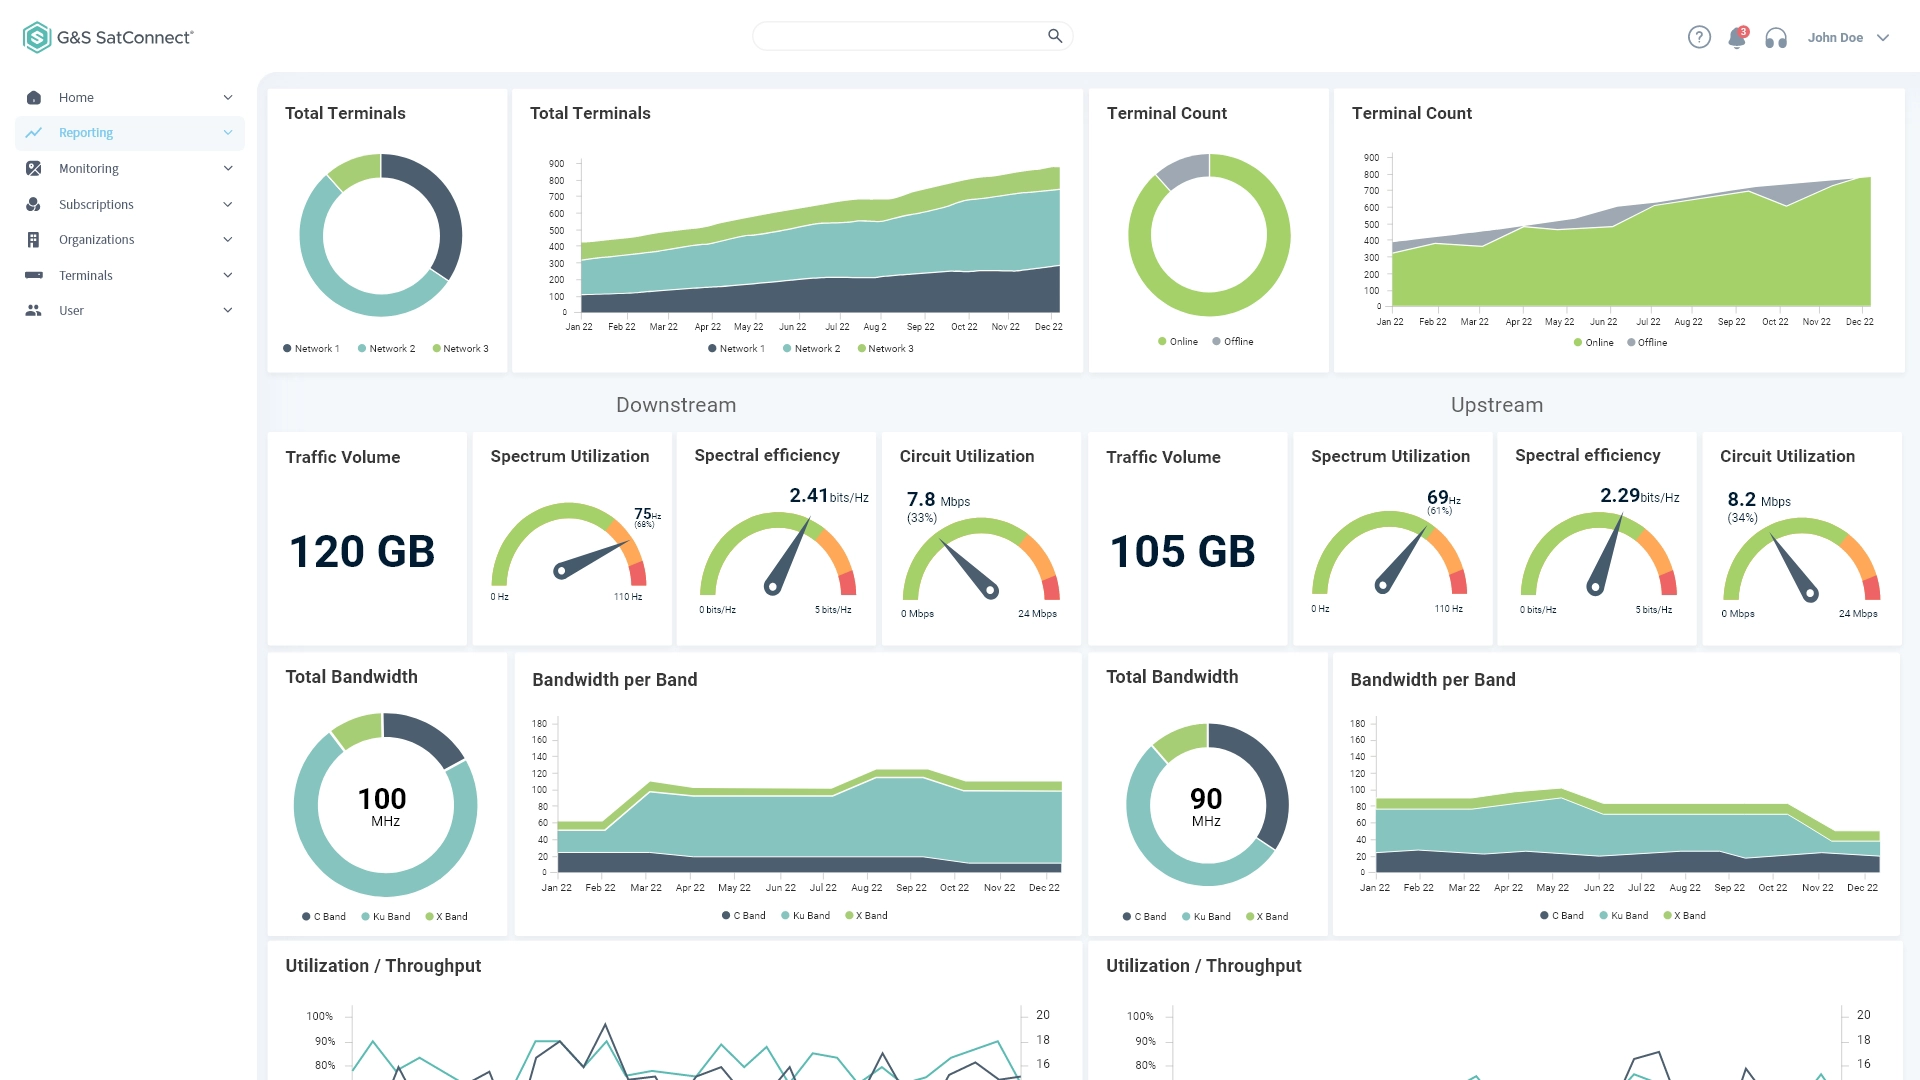Click the User people icon
Screen dimensions: 1920x1080
(34, 310)
